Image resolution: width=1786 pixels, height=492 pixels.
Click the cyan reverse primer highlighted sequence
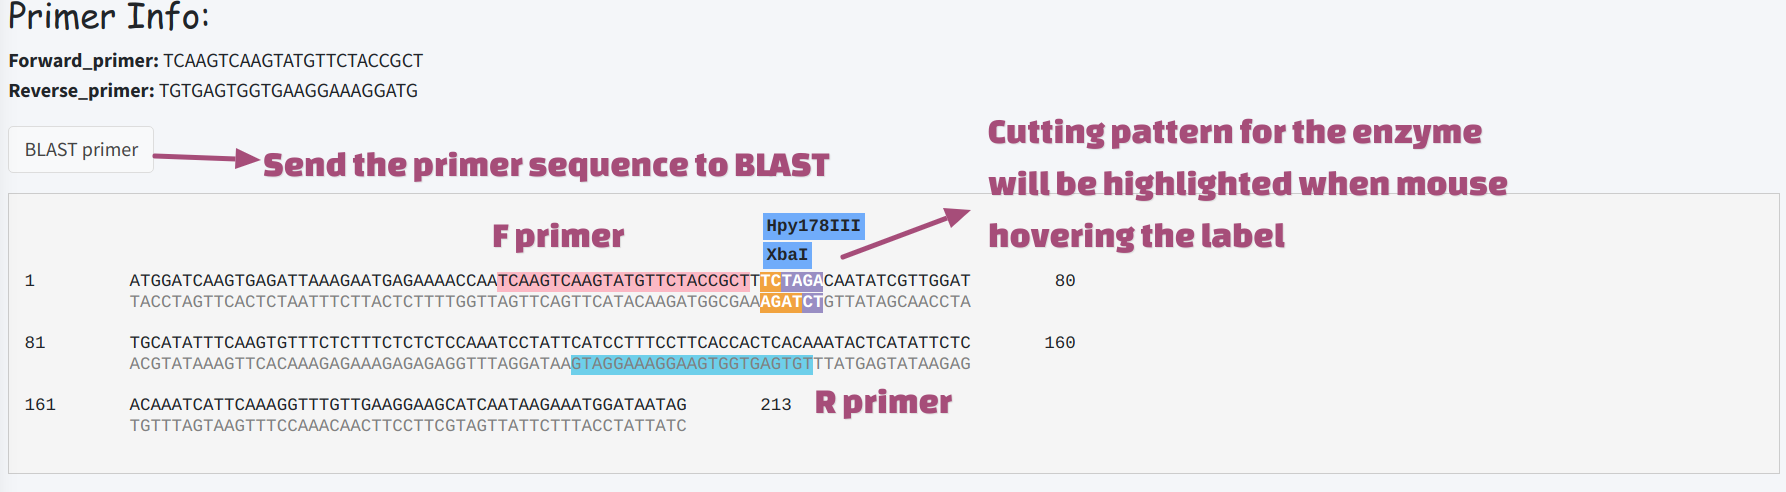coord(692,364)
